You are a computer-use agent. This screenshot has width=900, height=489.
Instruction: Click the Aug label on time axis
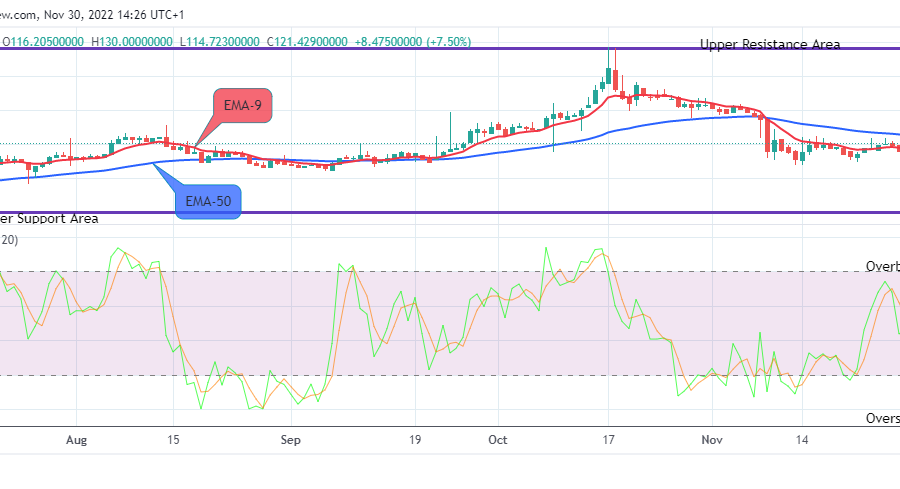pos(76,439)
